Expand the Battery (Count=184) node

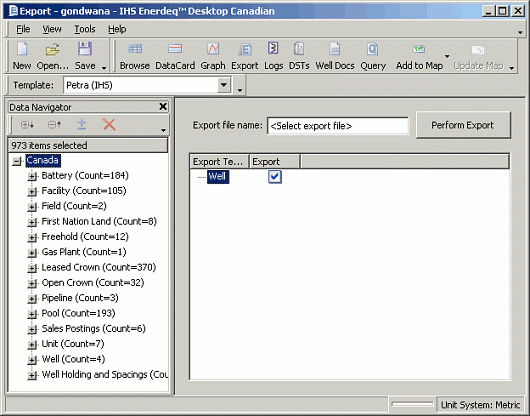click(x=32, y=176)
